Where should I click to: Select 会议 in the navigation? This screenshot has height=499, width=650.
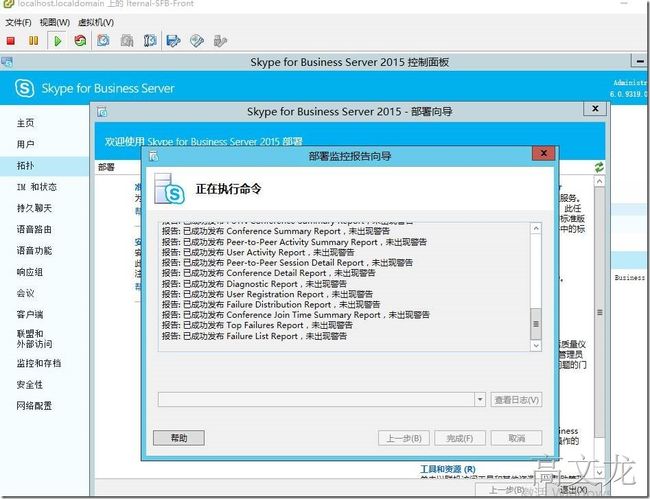pos(25,293)
